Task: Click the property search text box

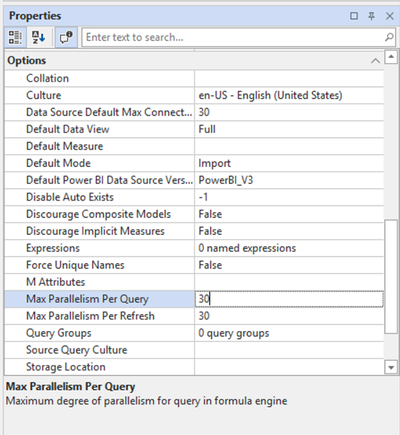Action: 233,37
